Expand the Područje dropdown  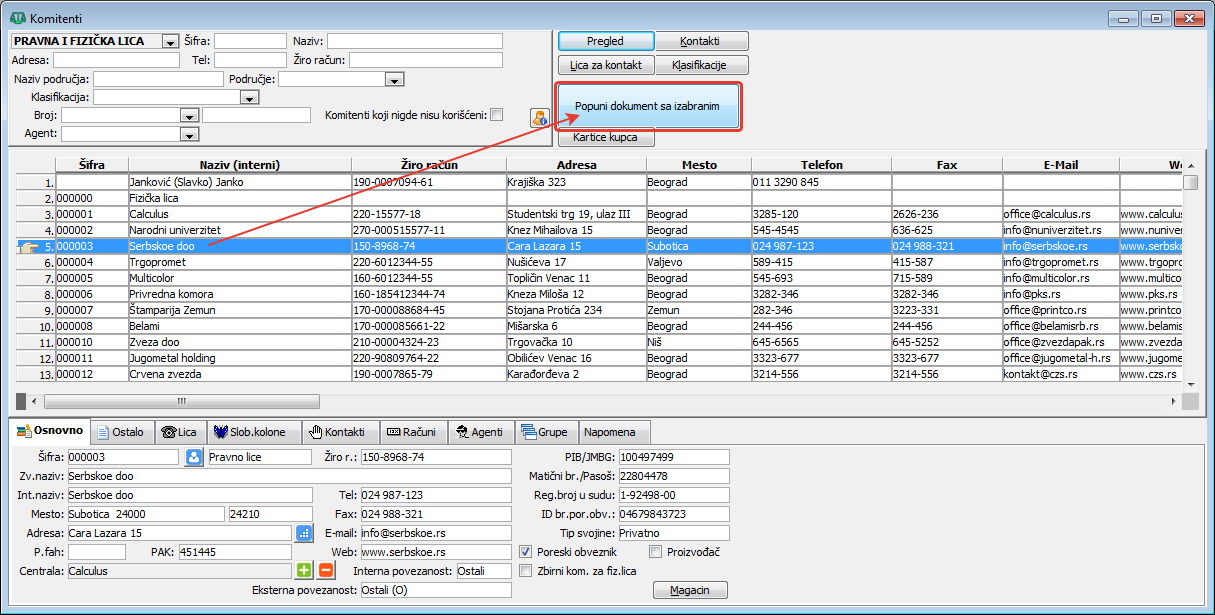pyautogui.click(x=395, y=79)
